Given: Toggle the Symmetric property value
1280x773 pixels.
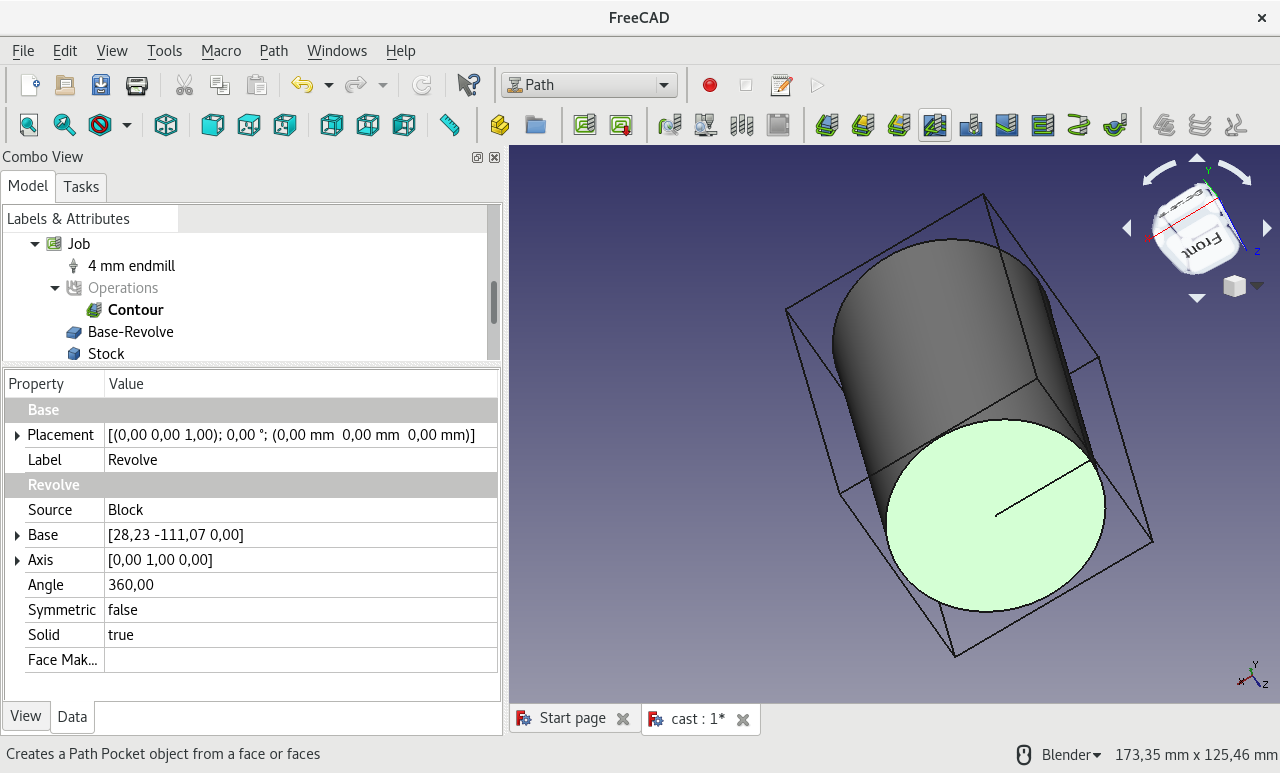Looking at the screenshot, I should 300,610.
